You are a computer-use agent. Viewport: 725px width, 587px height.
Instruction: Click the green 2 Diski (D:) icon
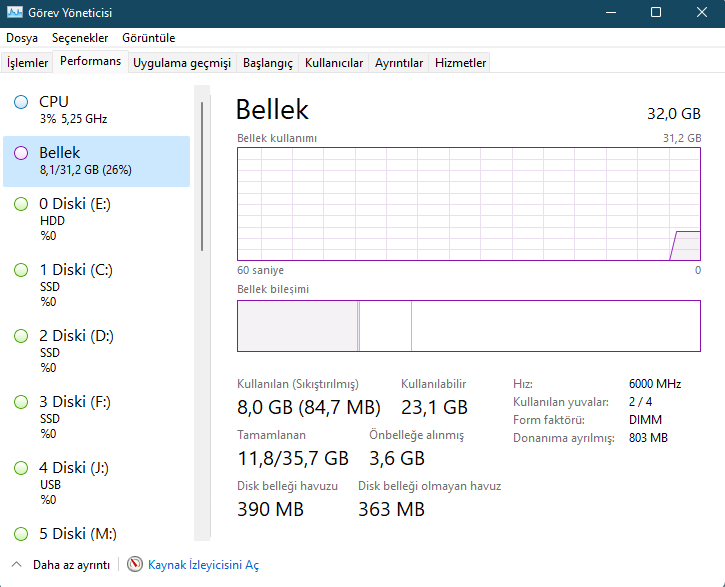21,336
